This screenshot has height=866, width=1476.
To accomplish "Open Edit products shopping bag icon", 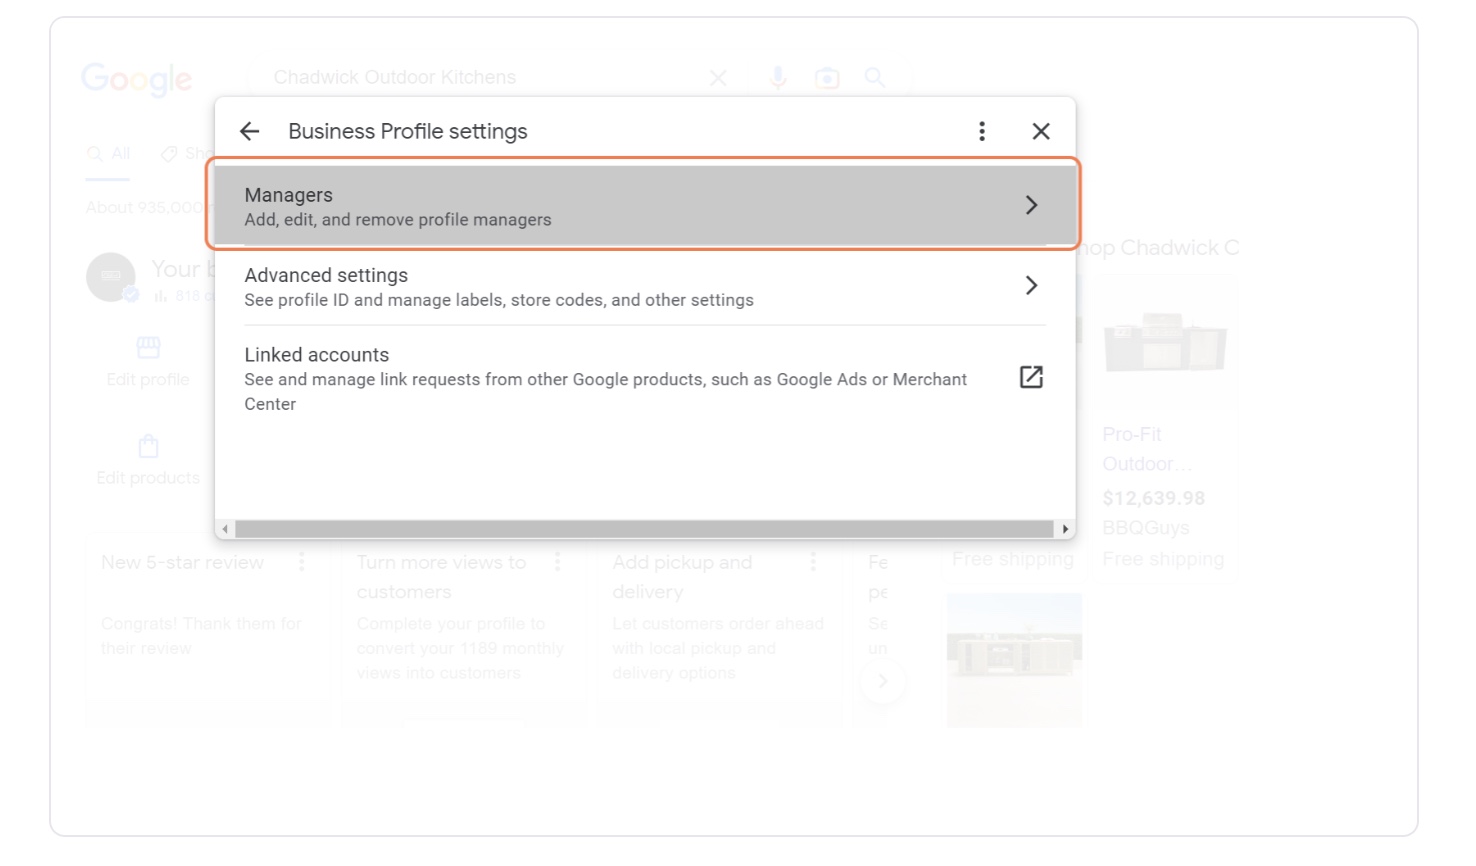I will point(148,446).
